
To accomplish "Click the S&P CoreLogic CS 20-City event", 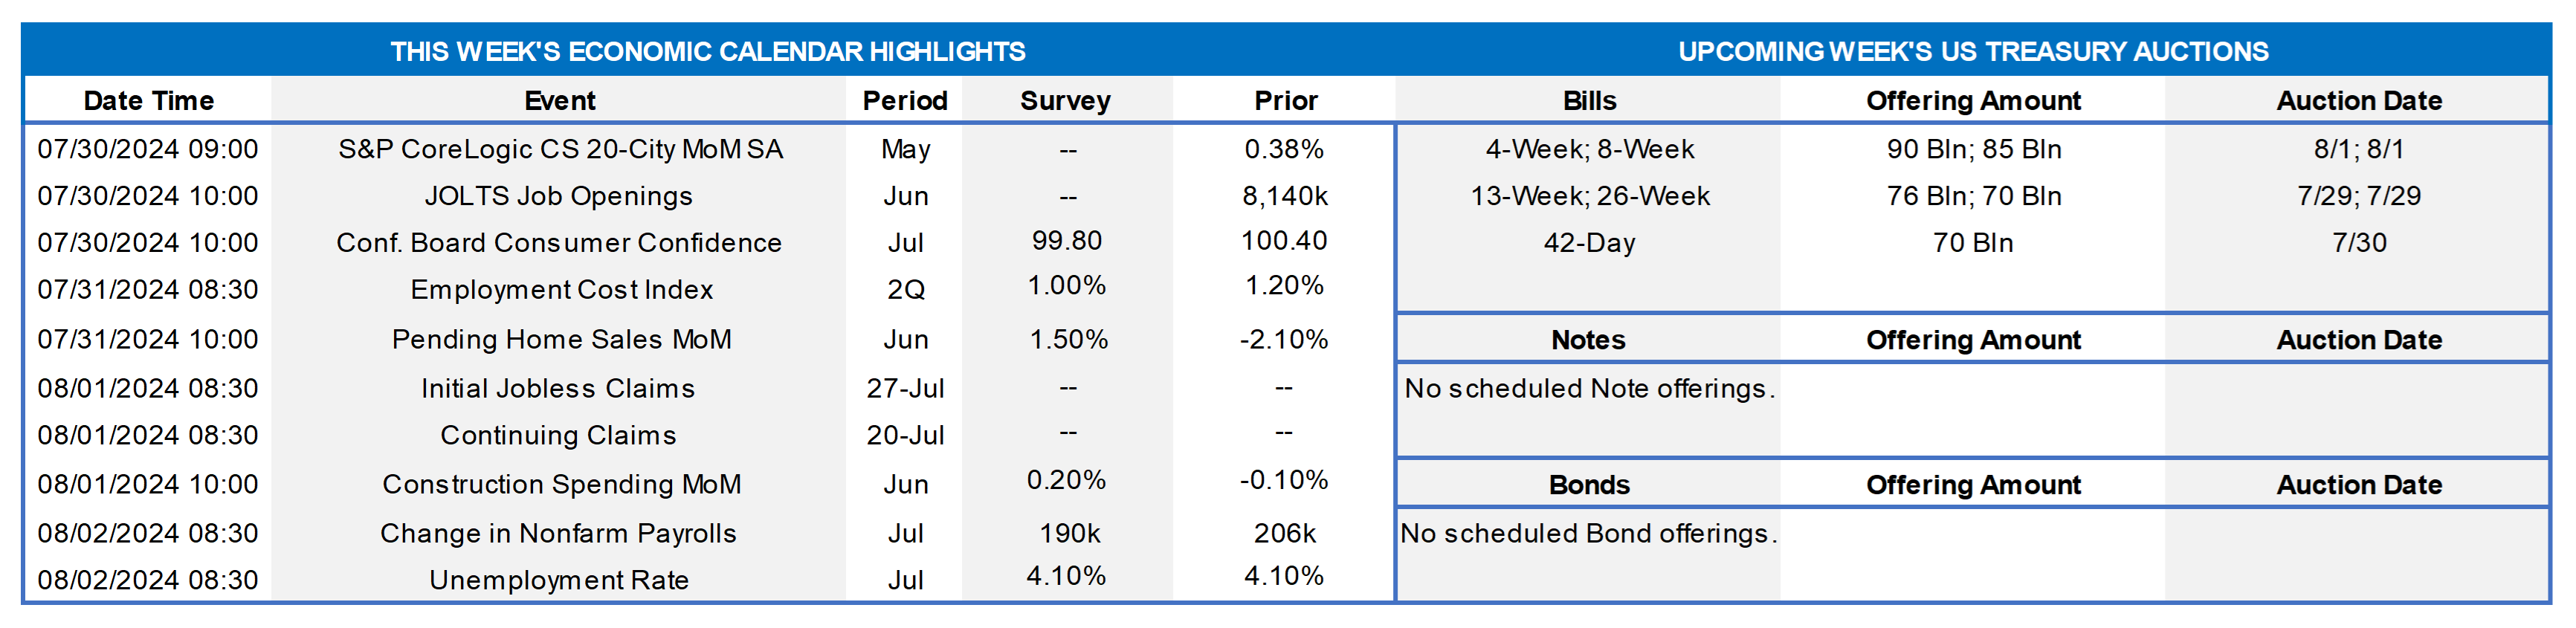I will click(560, 149).
